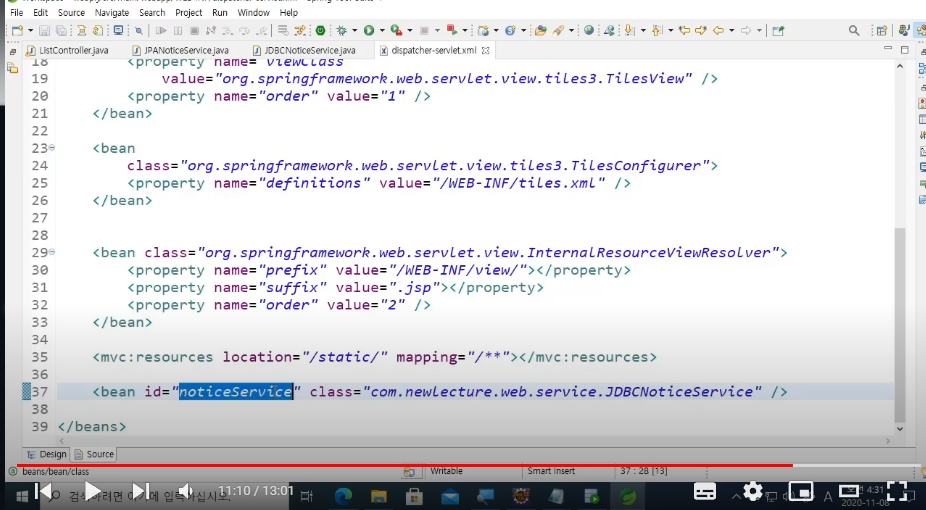Click the green Boot Dashboard power icon
The width and height of the screenshot is (926, 510).
pos(320,30)
